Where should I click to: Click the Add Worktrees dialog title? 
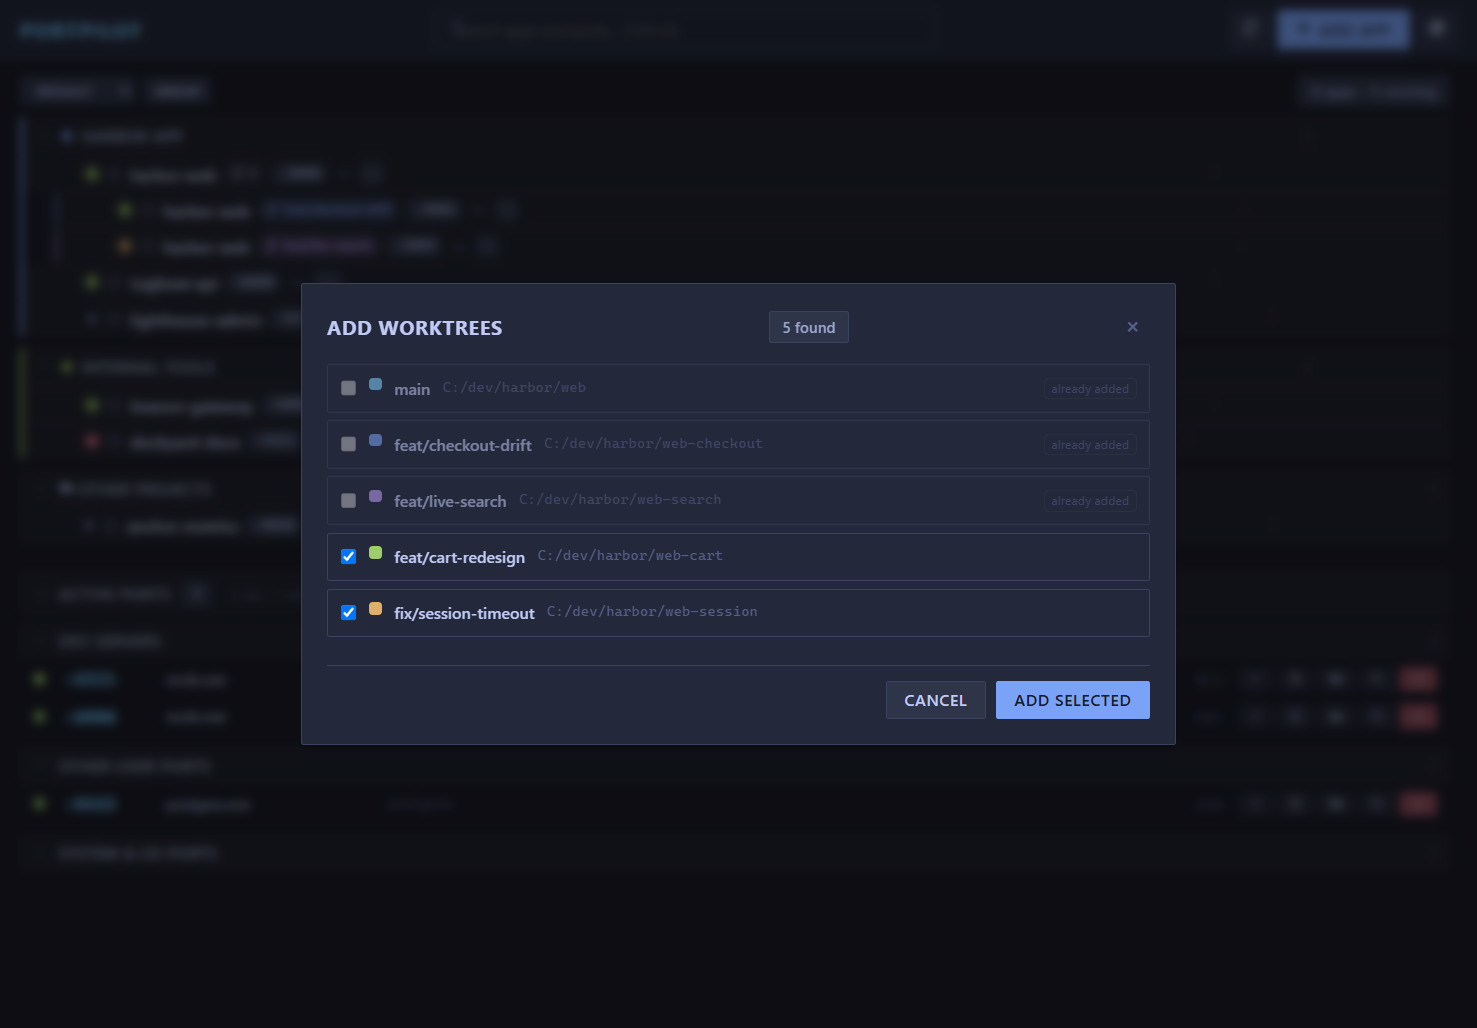click(x=415, y=328)
